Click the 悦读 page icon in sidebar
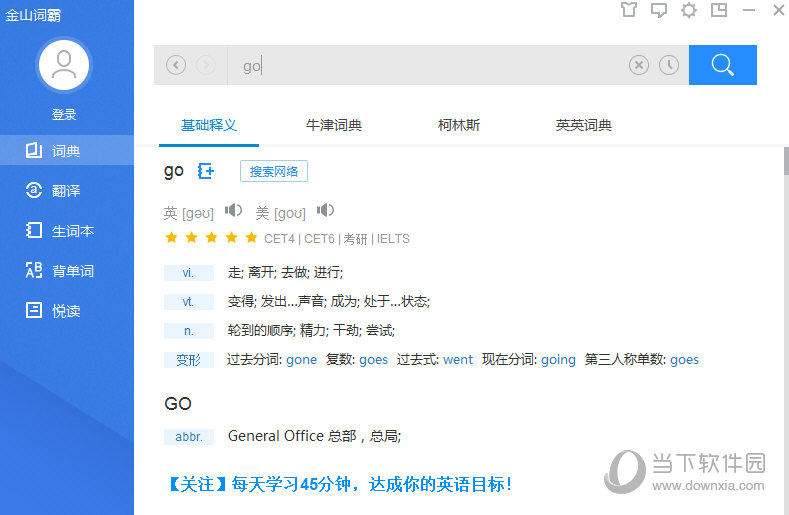789x515 pixels. pyautogui.click(x=34, y=310)
